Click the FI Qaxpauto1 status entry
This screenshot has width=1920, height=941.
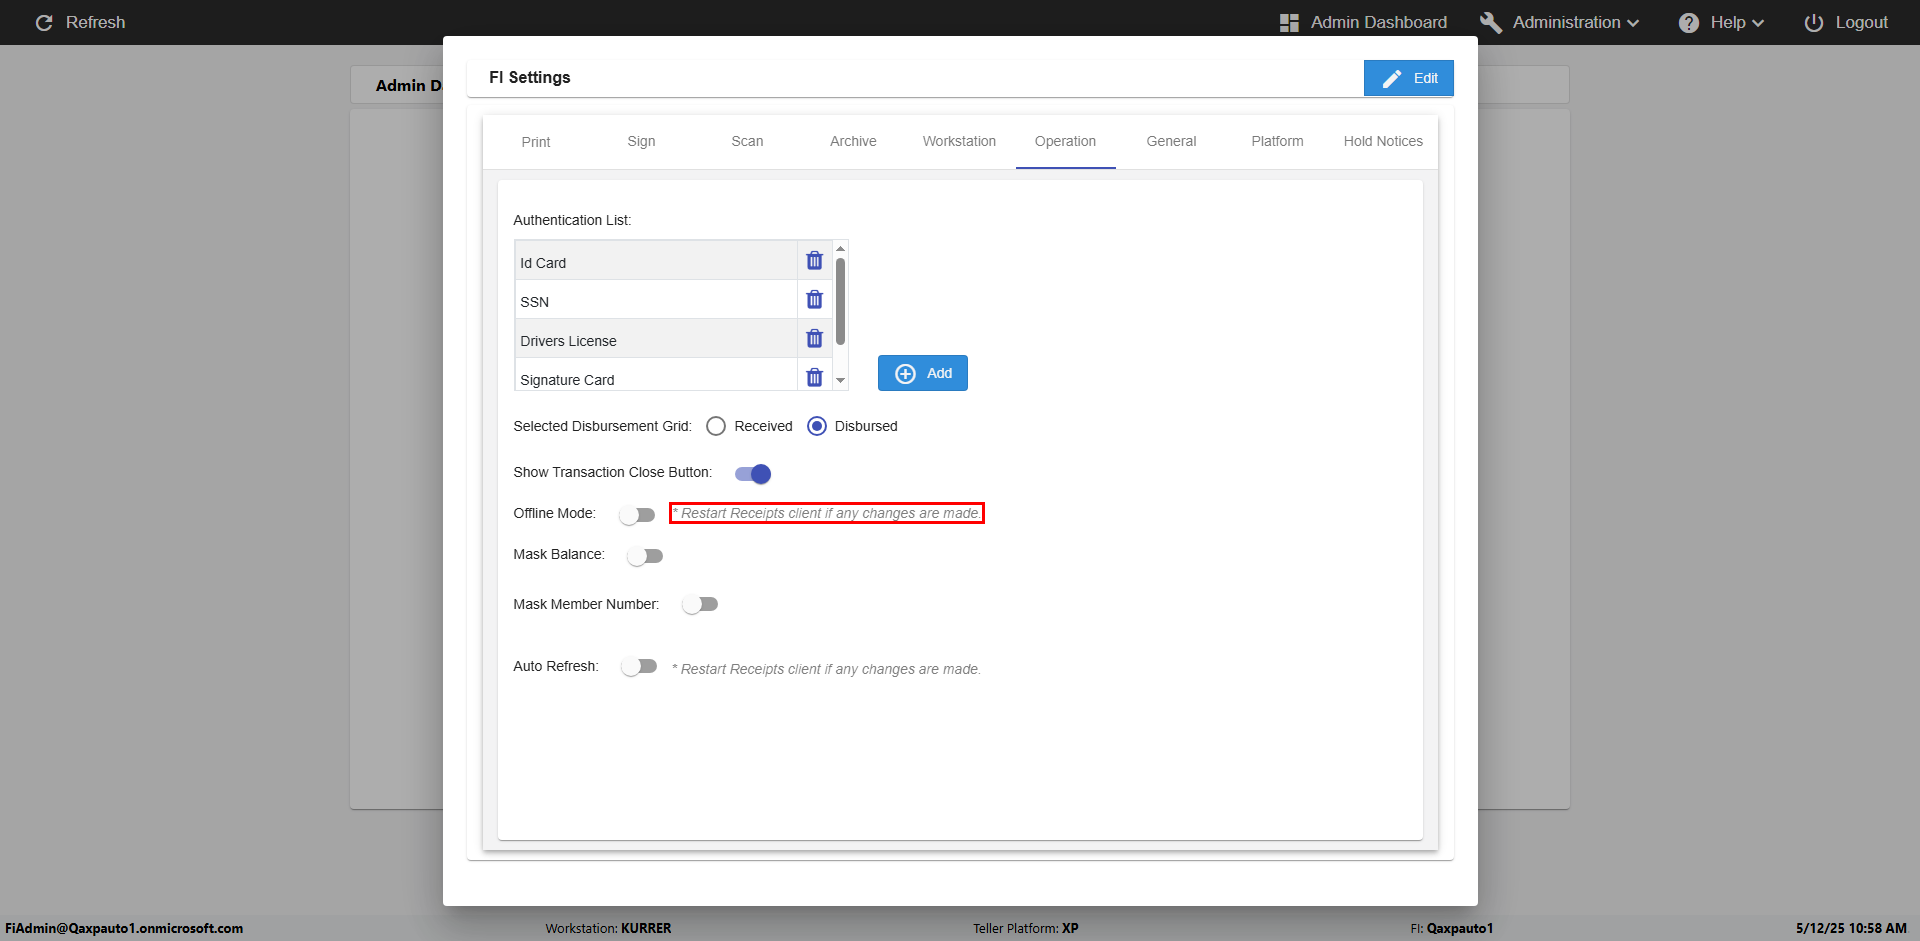(x=1452, y=928)
